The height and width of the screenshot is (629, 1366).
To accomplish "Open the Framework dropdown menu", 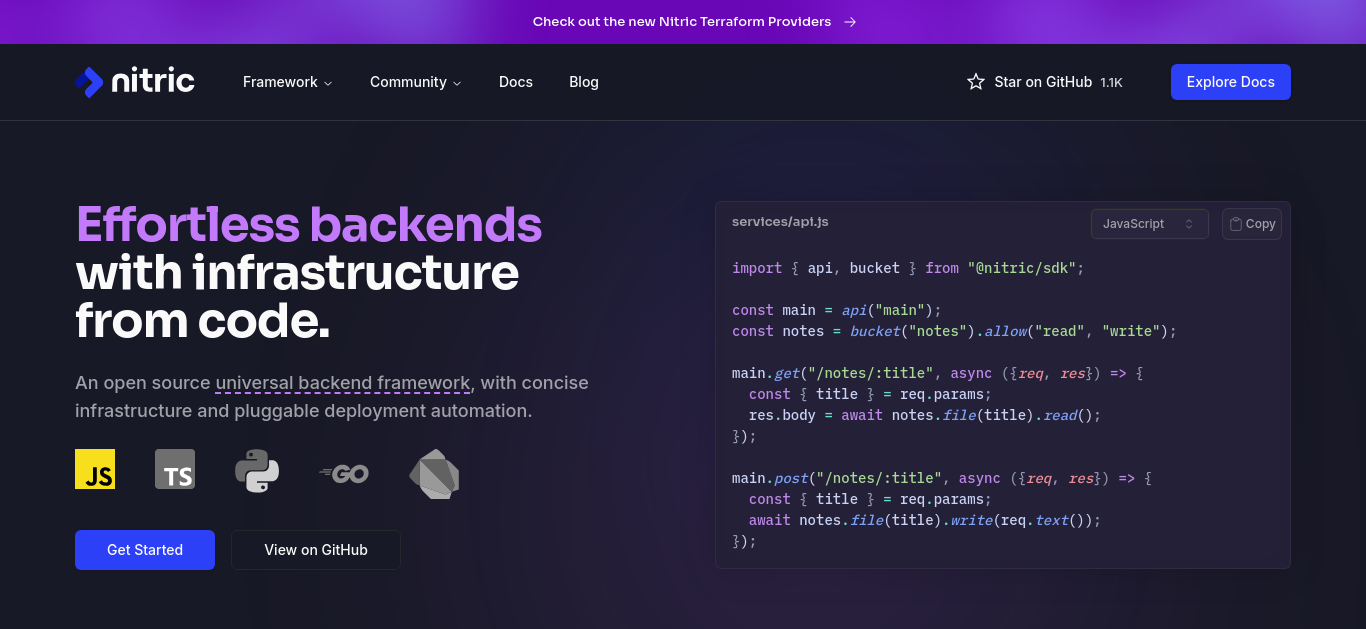I will coord(287,82).
